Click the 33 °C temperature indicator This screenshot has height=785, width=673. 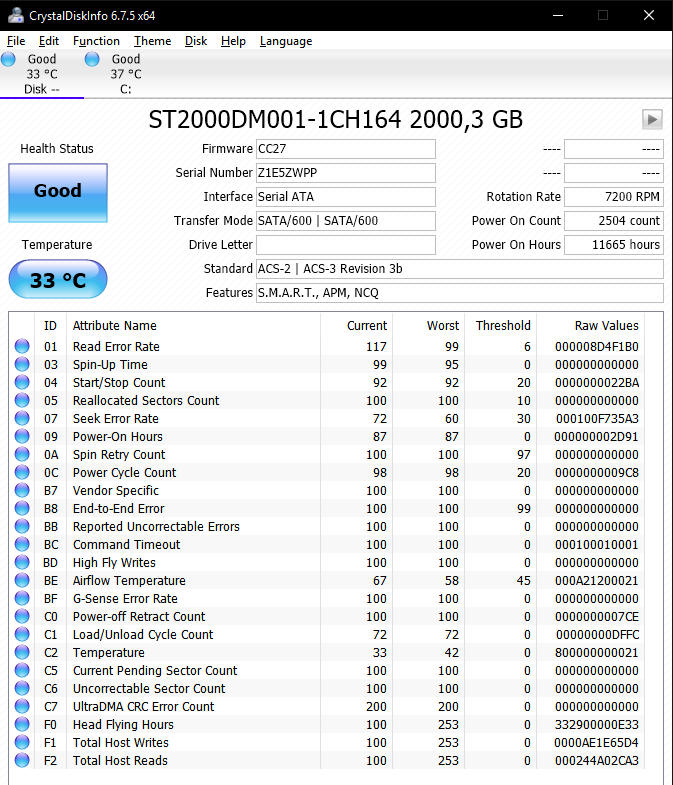(x=58, y=279)
